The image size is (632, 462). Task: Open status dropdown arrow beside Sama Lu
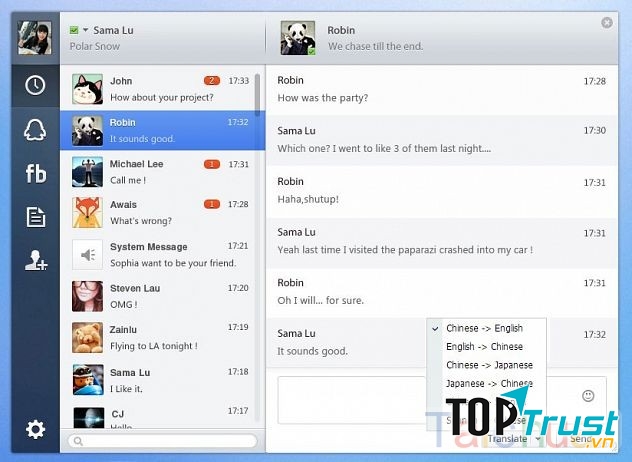[x=85, y=30]
